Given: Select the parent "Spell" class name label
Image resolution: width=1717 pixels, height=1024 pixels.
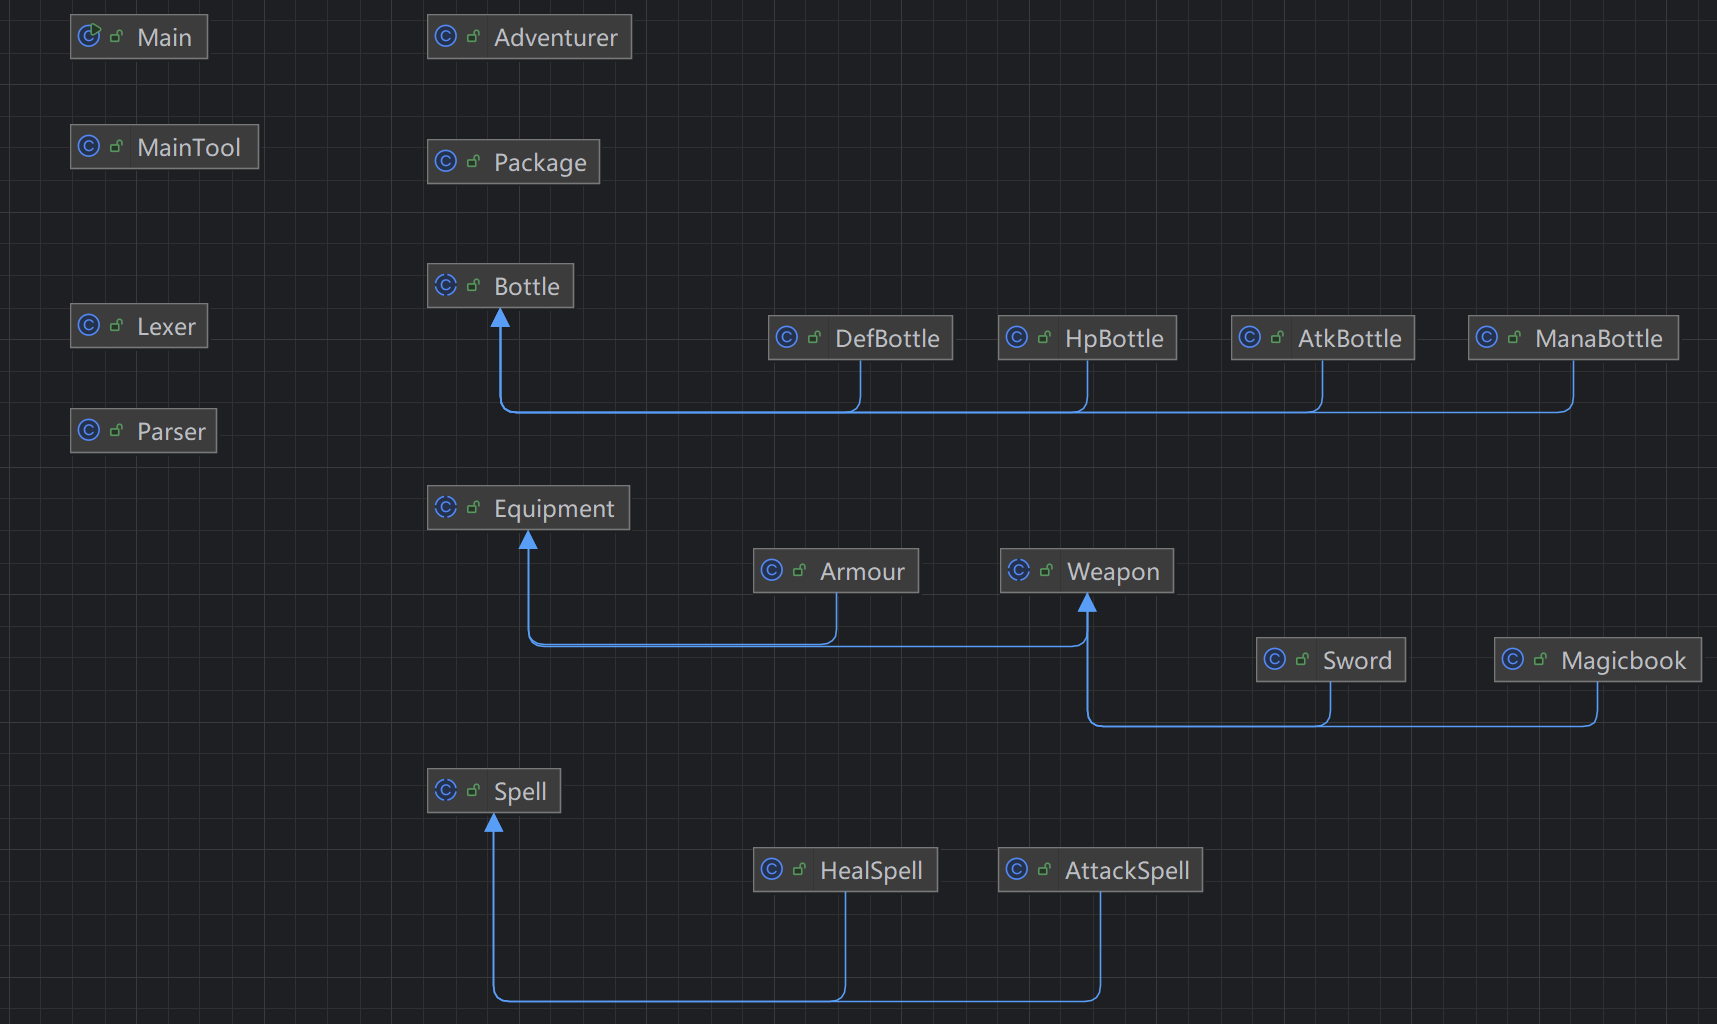Looking at the screenshot, I should coord(520,792).
